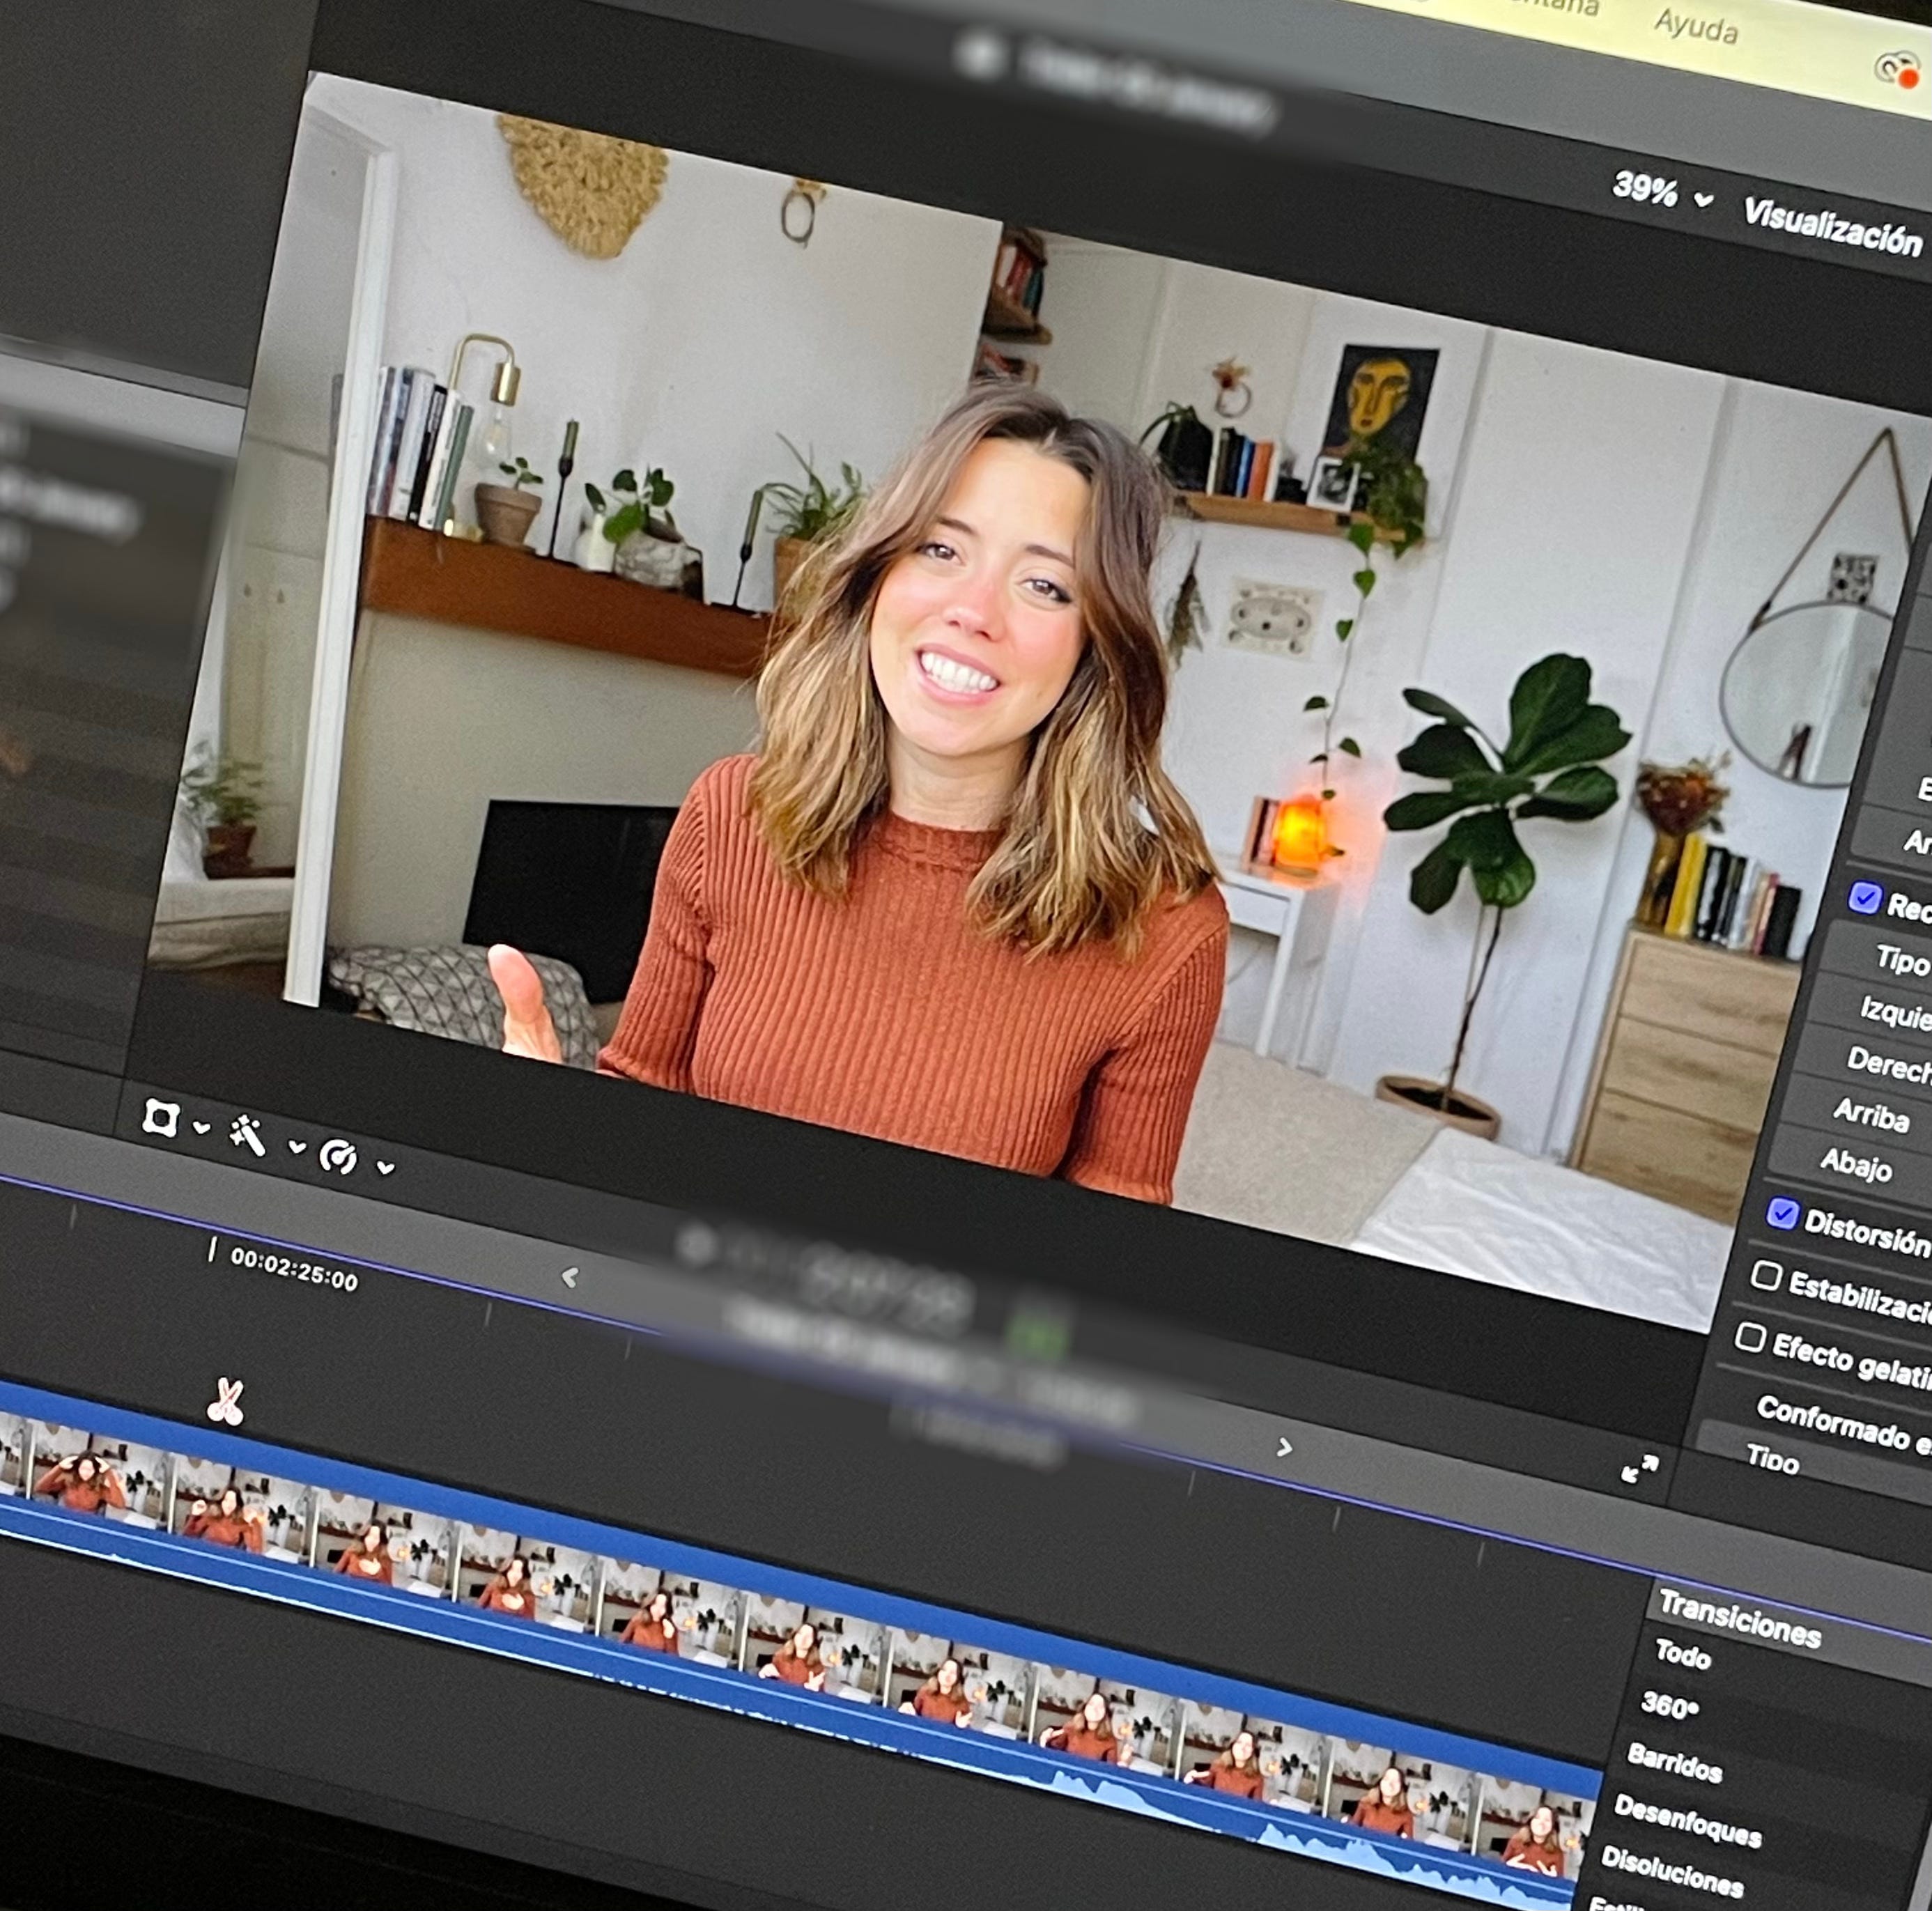Image resolution: width=1932 pixels, height=1911 pixels.
Task: Go forward in timeline history arrow
Action: coord(1285,1447)
